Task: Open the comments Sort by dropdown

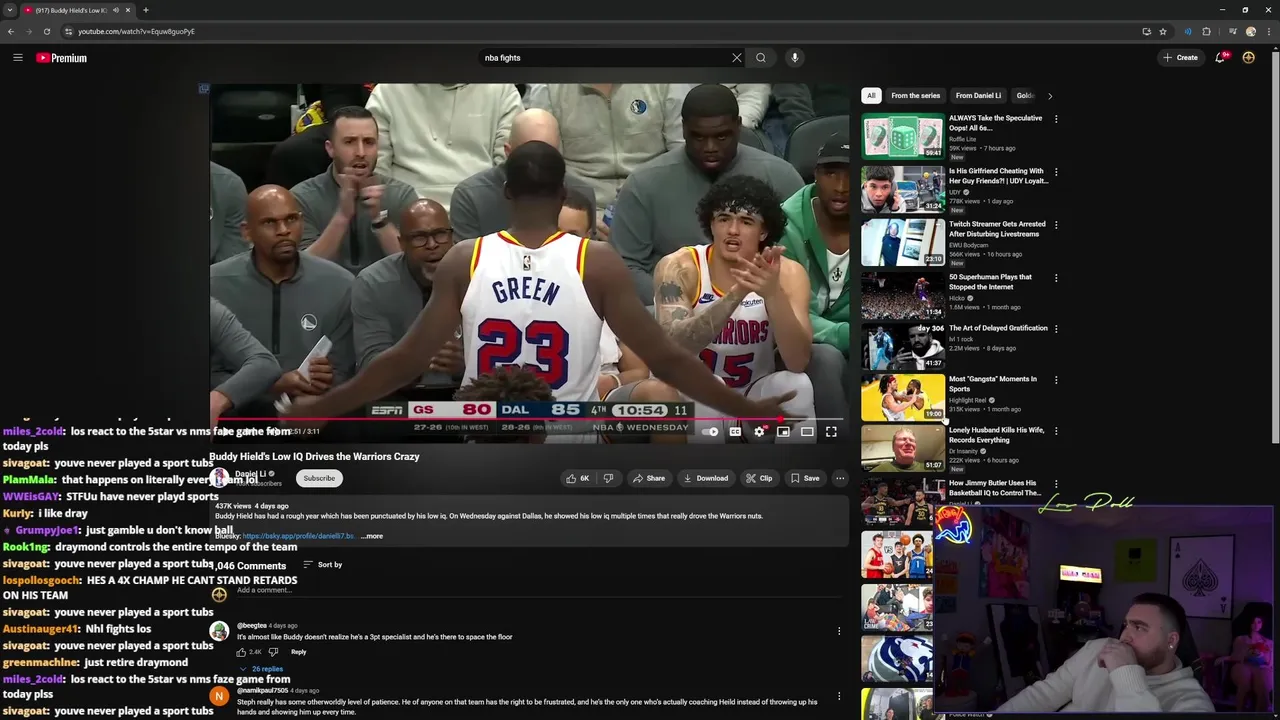Action: coord(322,565)
